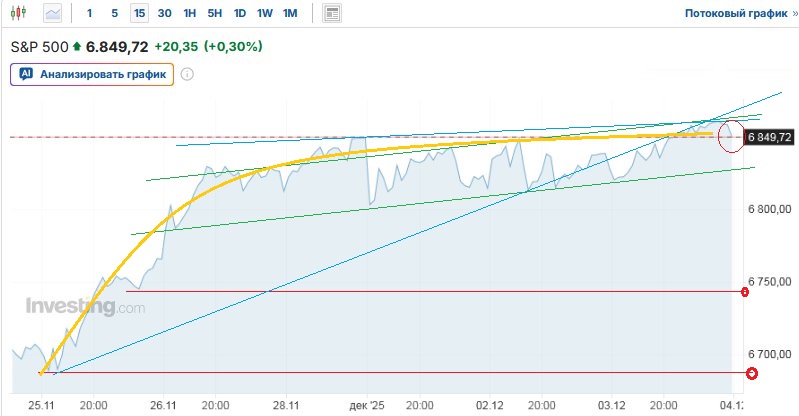Choose the 1W timeframe
The height and width of the screenshot is (416, 799).
point(264,14)
